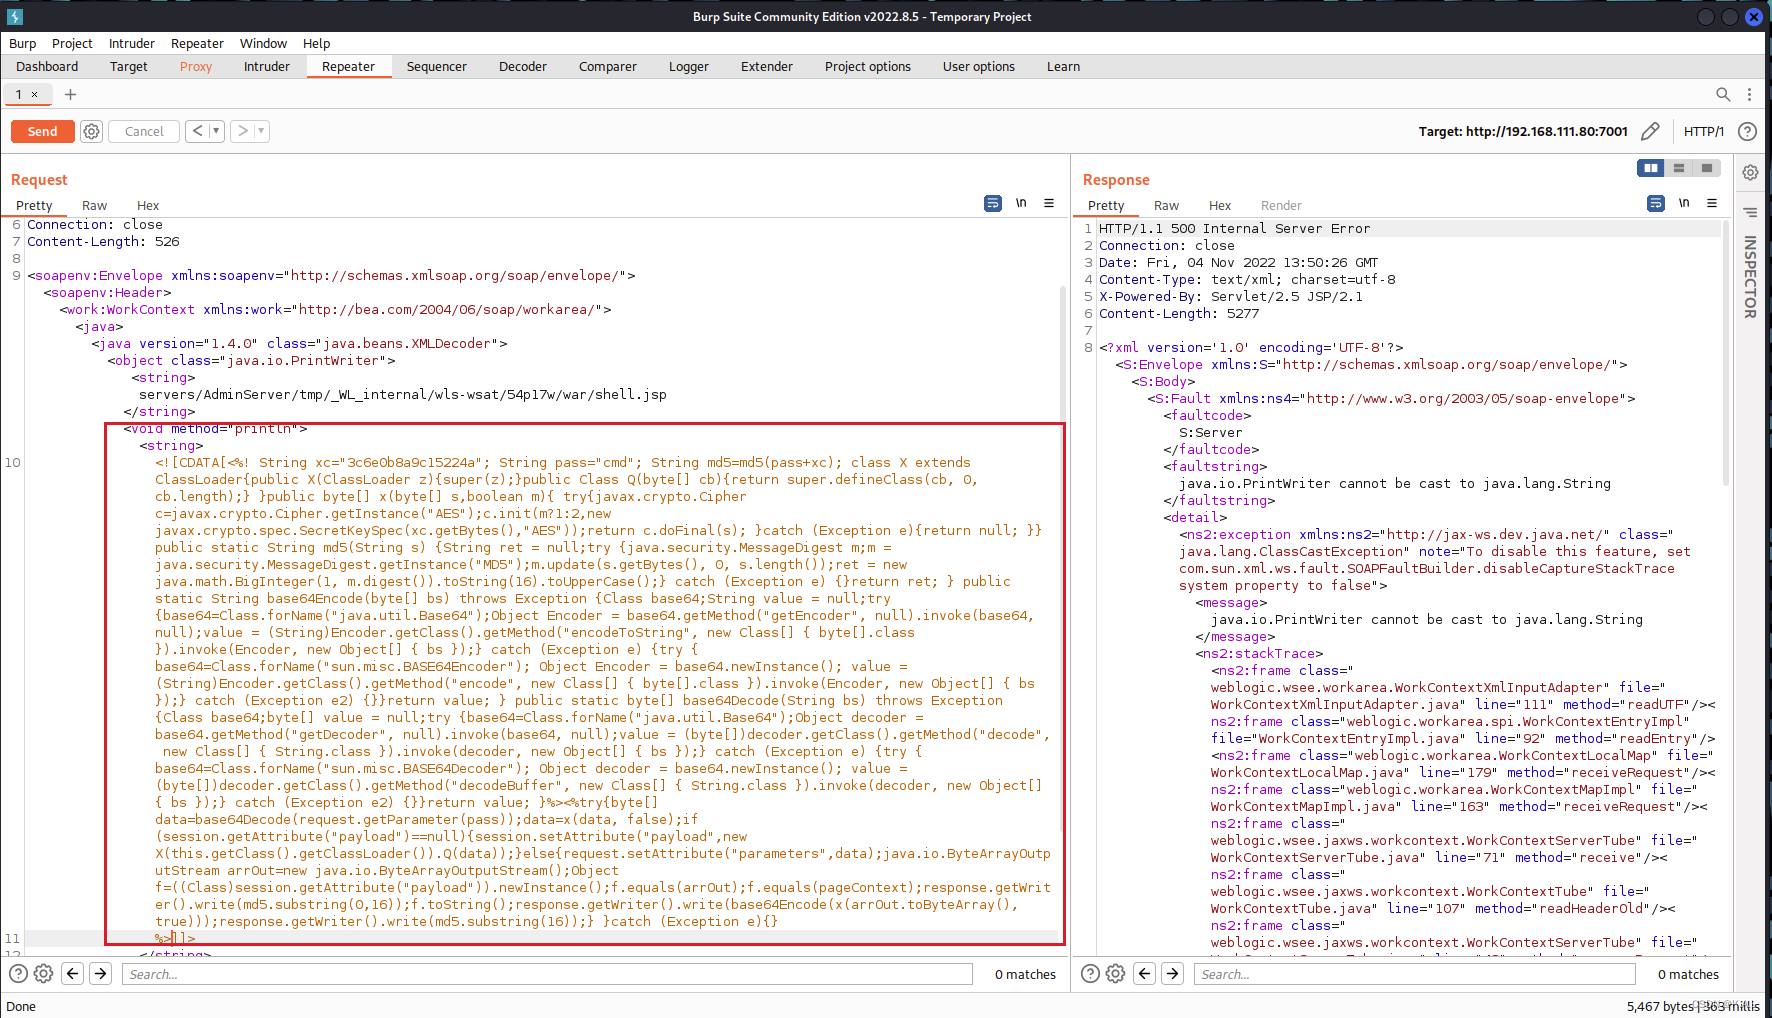The width and height of the screenshot is (1772, 1018).
Task: Open the search icon in tab bar
Action: tap(1723, 94)
